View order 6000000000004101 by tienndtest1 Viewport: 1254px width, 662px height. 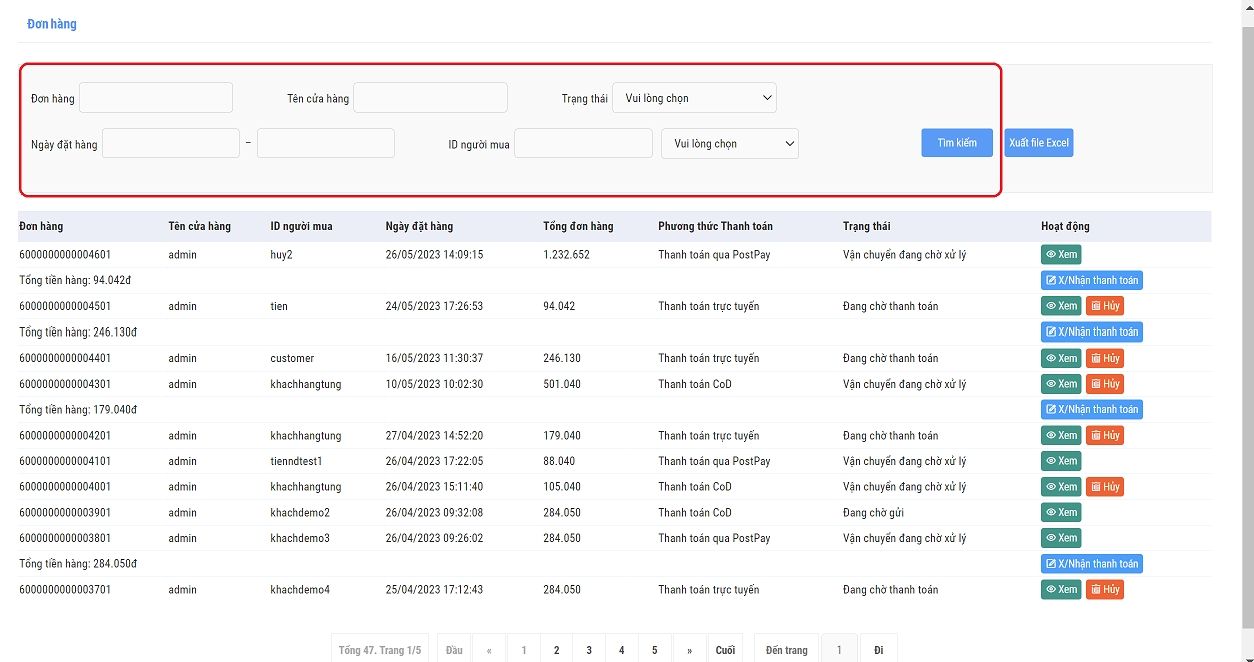[1060, 461]
